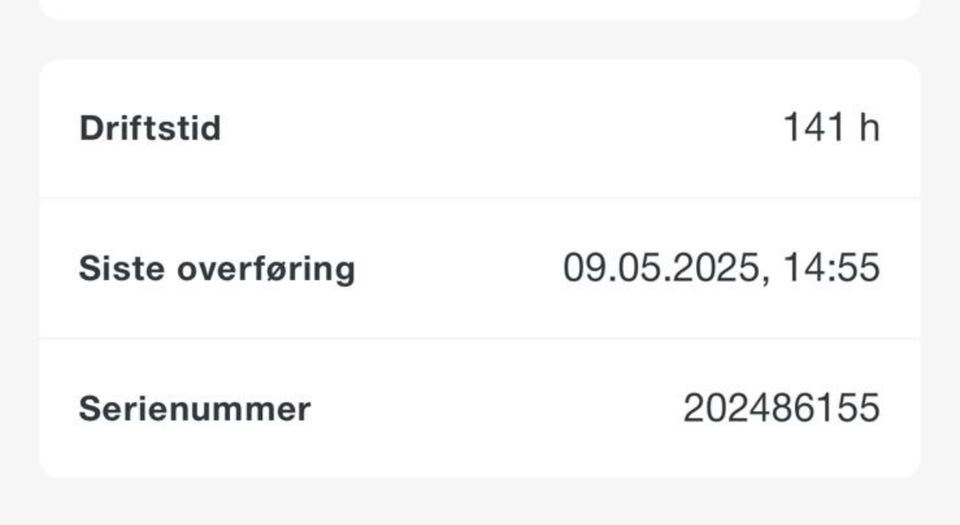
Task: Tap the 14:55 transfer time
Action: 831,268
